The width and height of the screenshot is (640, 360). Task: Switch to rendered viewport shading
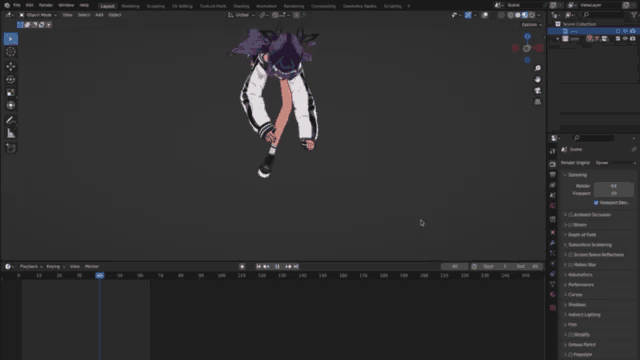532,15
